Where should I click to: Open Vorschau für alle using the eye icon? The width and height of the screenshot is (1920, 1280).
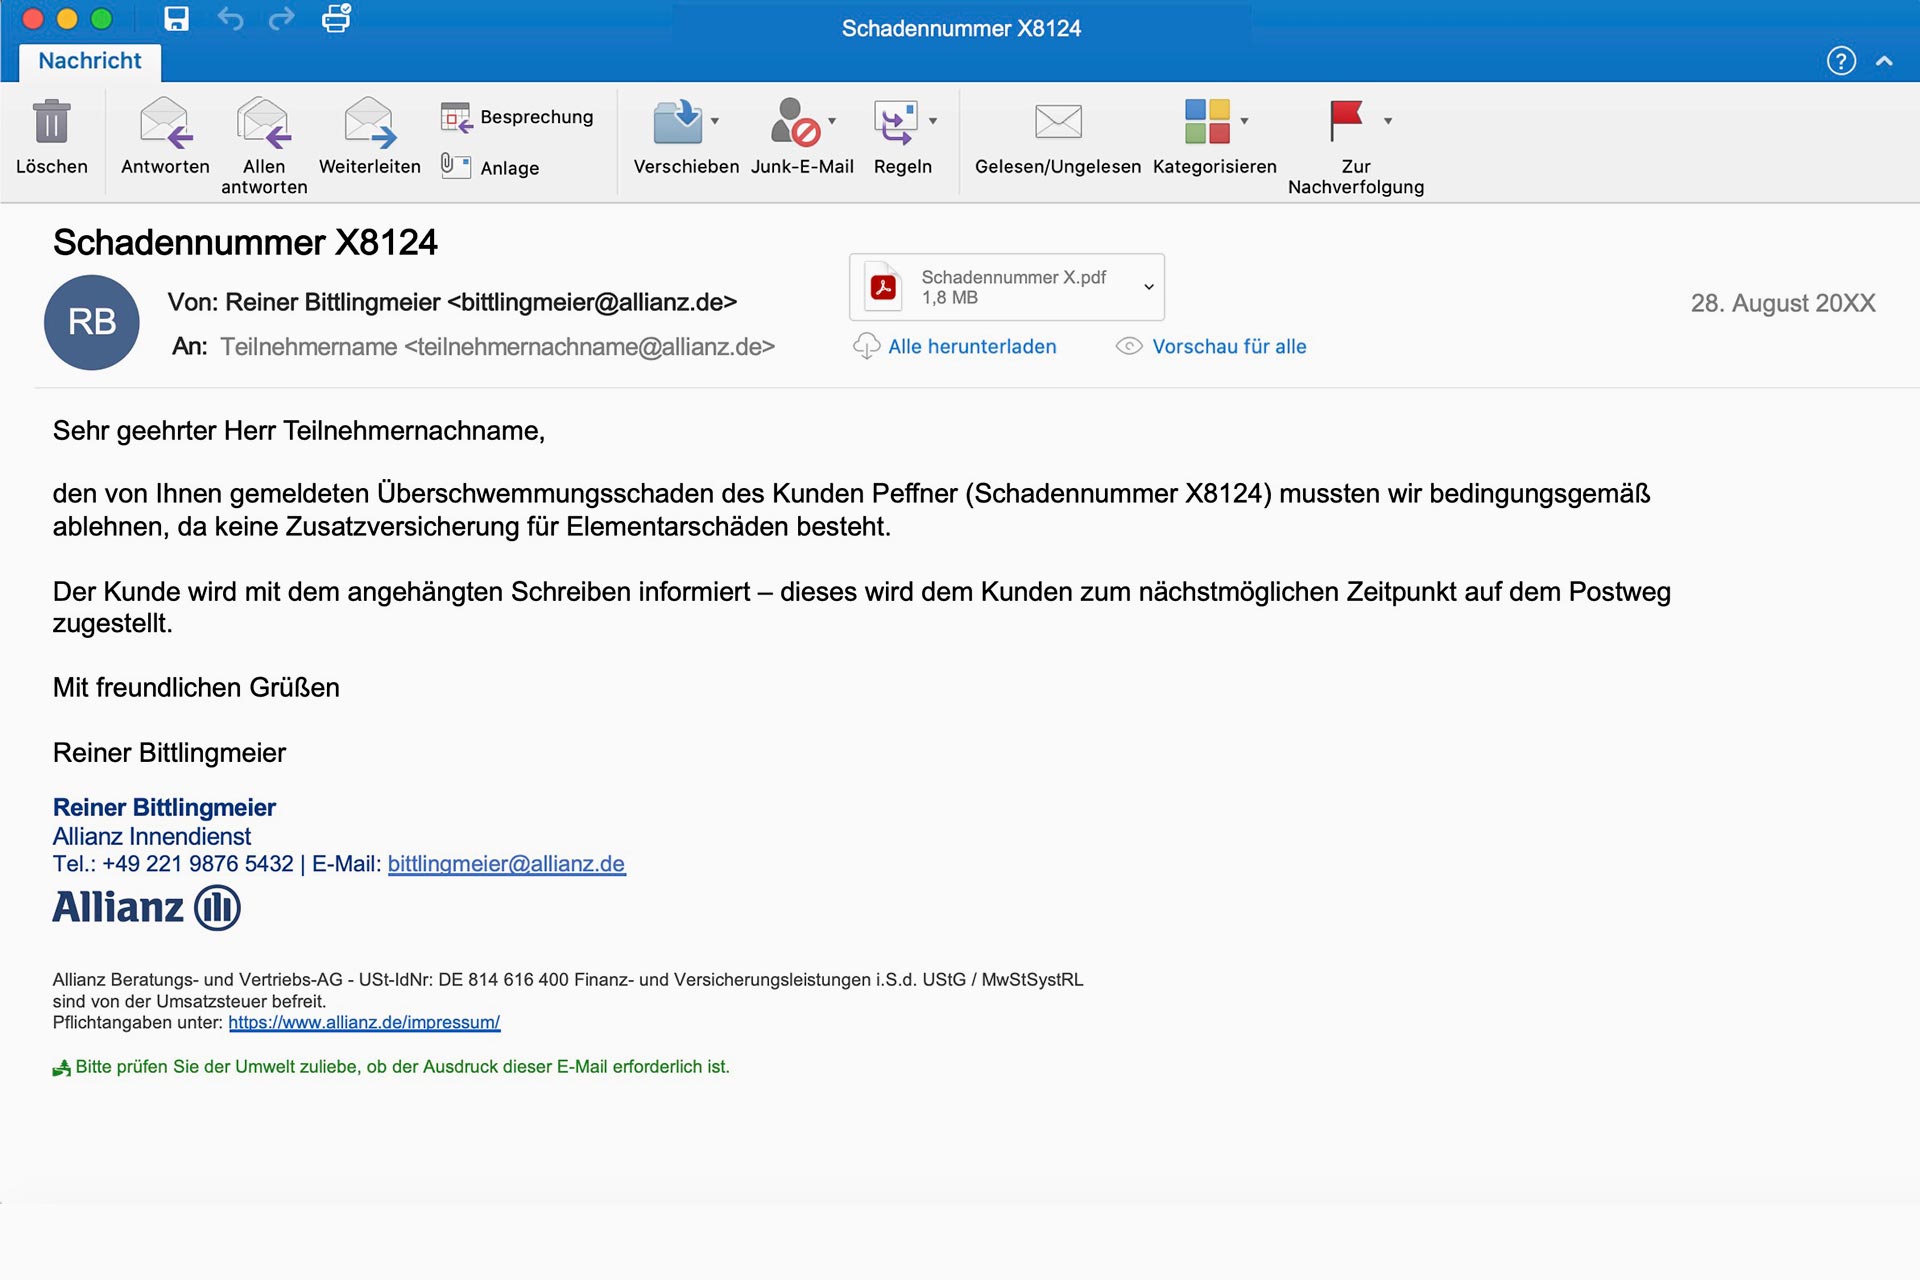[x=1129, y=346]
